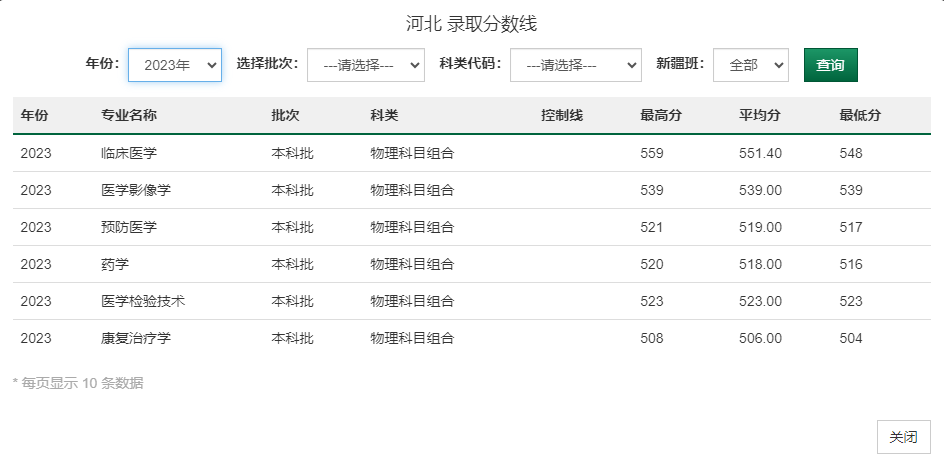This screenshot has width=944, height=467.
Task: Click the 最低分 column header
Action: pyautogui.click(x=860, y=115)
